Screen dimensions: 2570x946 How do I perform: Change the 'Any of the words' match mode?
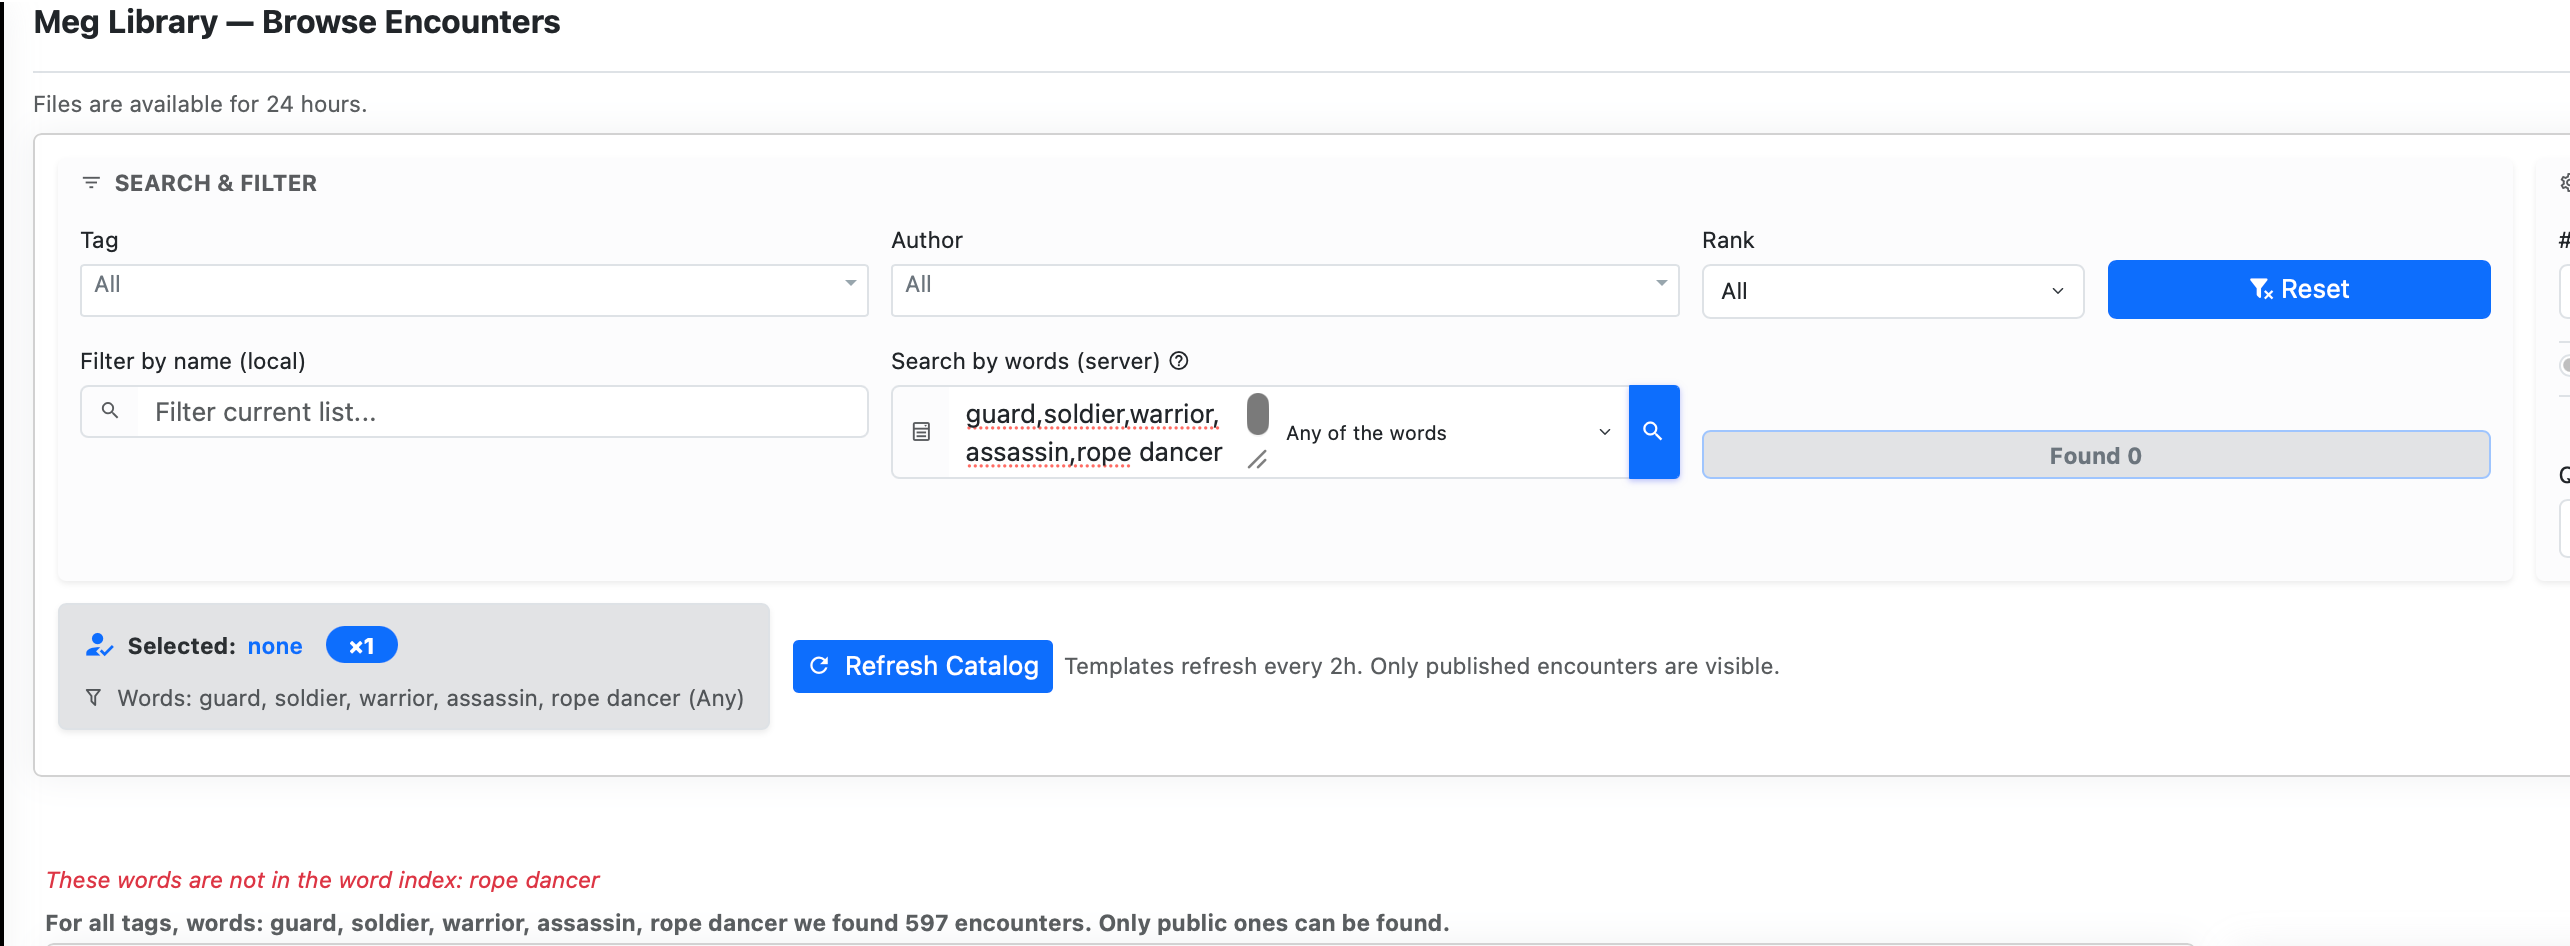point(1448,433)
